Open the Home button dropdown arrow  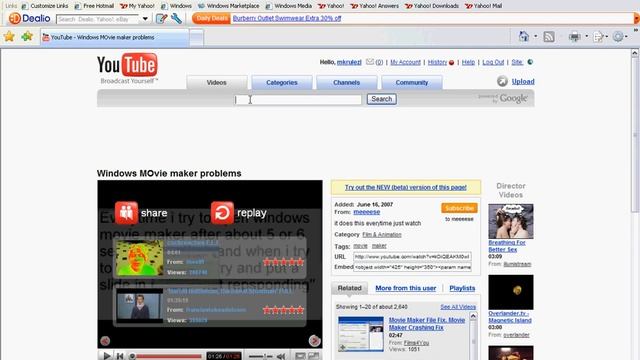click(x=536, y=37)
